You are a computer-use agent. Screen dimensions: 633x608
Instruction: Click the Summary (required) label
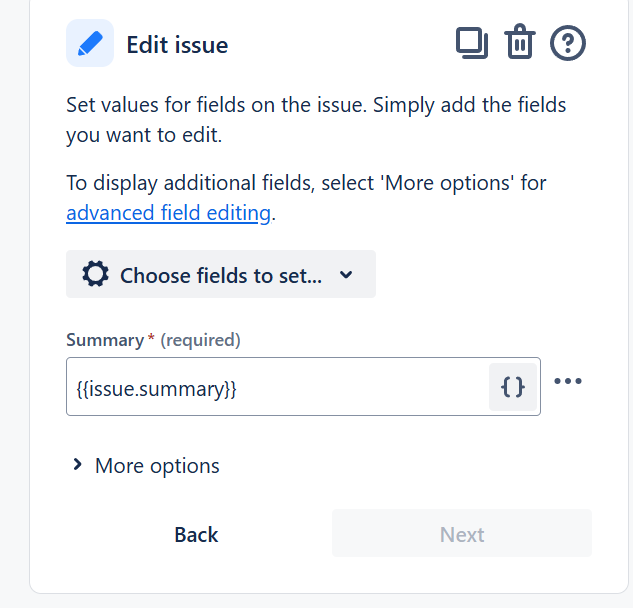[153, 340]
